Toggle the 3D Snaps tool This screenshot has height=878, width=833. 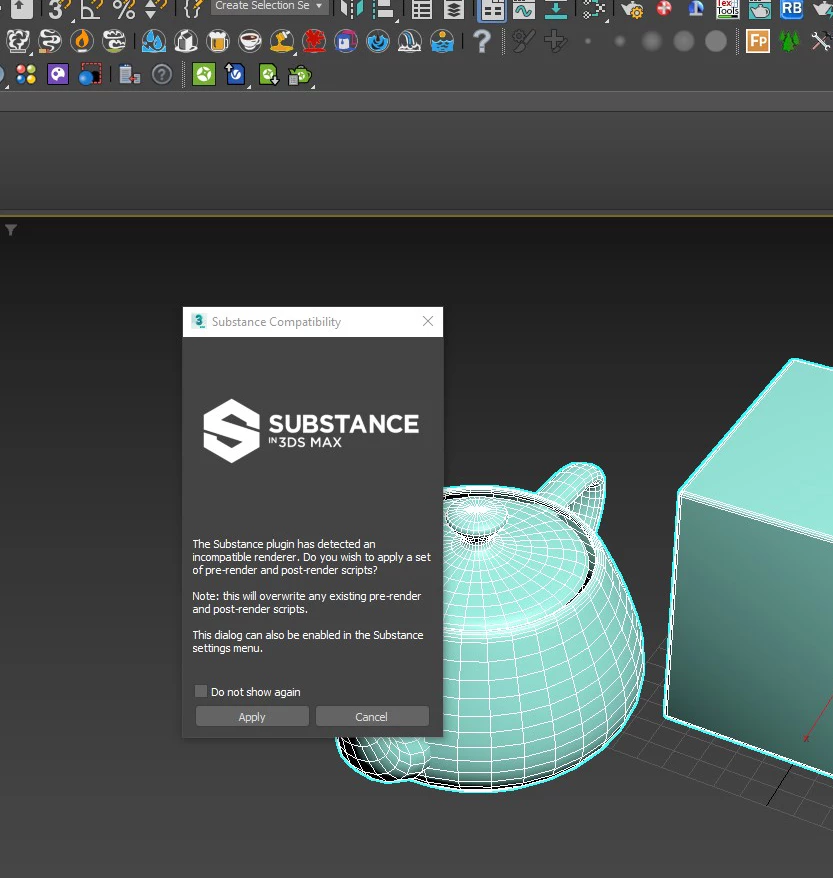click(x=59, y=9)
